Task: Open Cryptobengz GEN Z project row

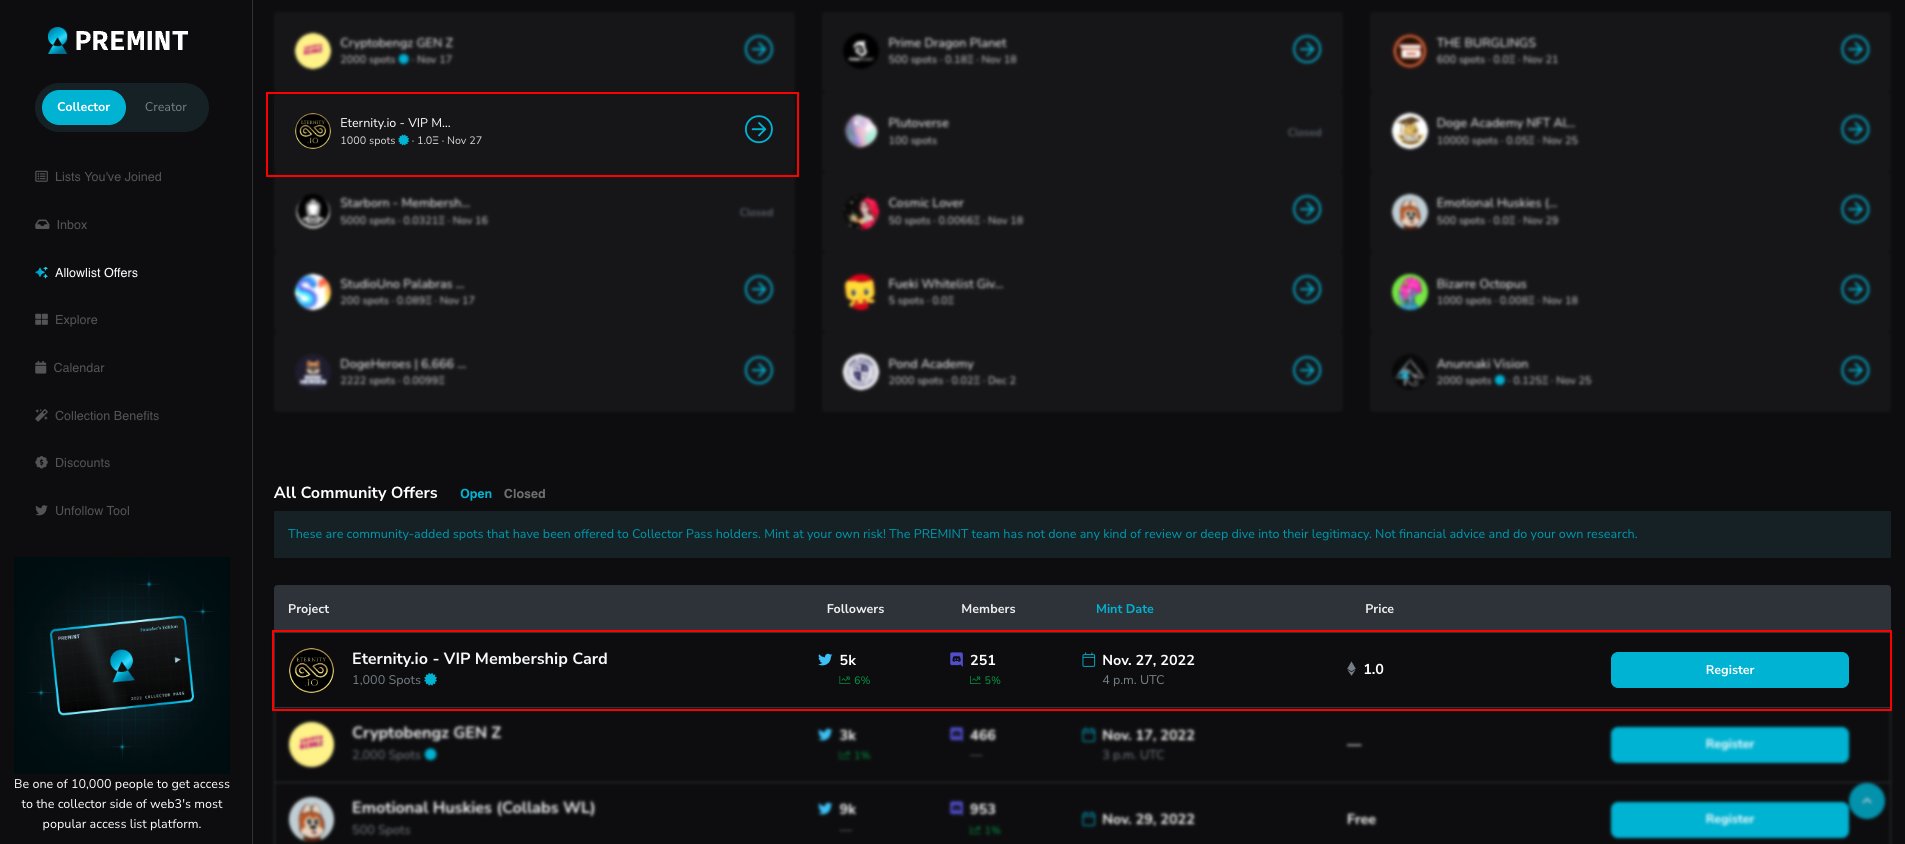Action: pos(1082,745)
